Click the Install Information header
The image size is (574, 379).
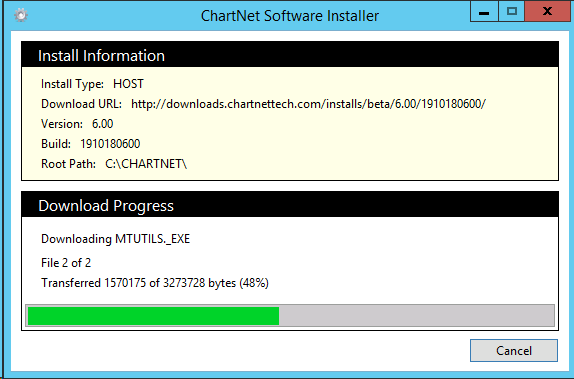[290, 55]
